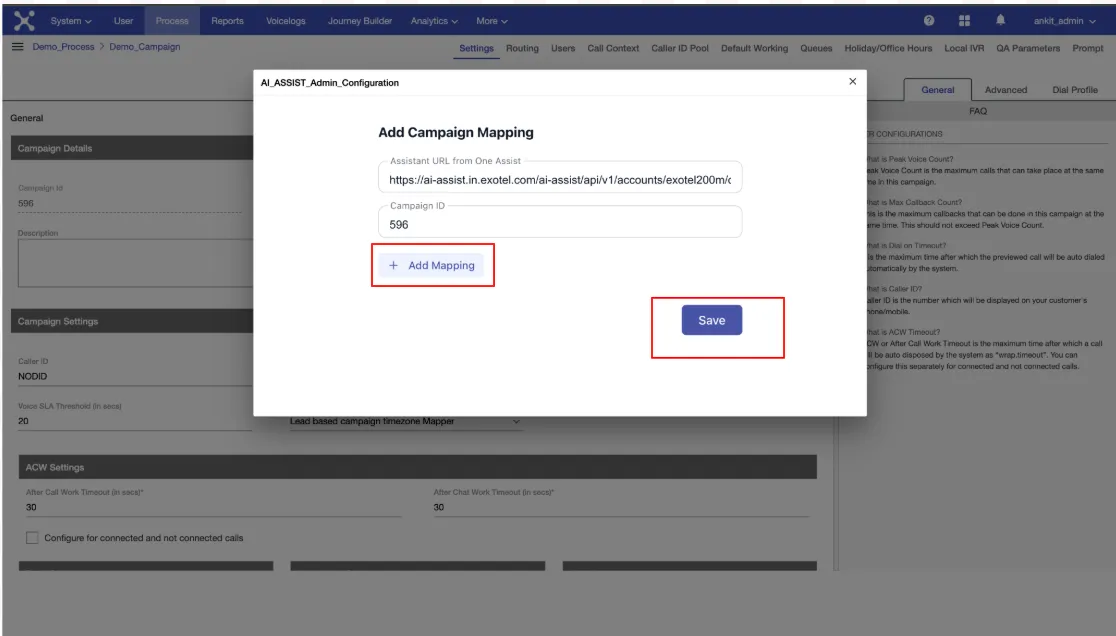Expand the System menu dropdown
1116x636 pixels.
coord(70,21)
